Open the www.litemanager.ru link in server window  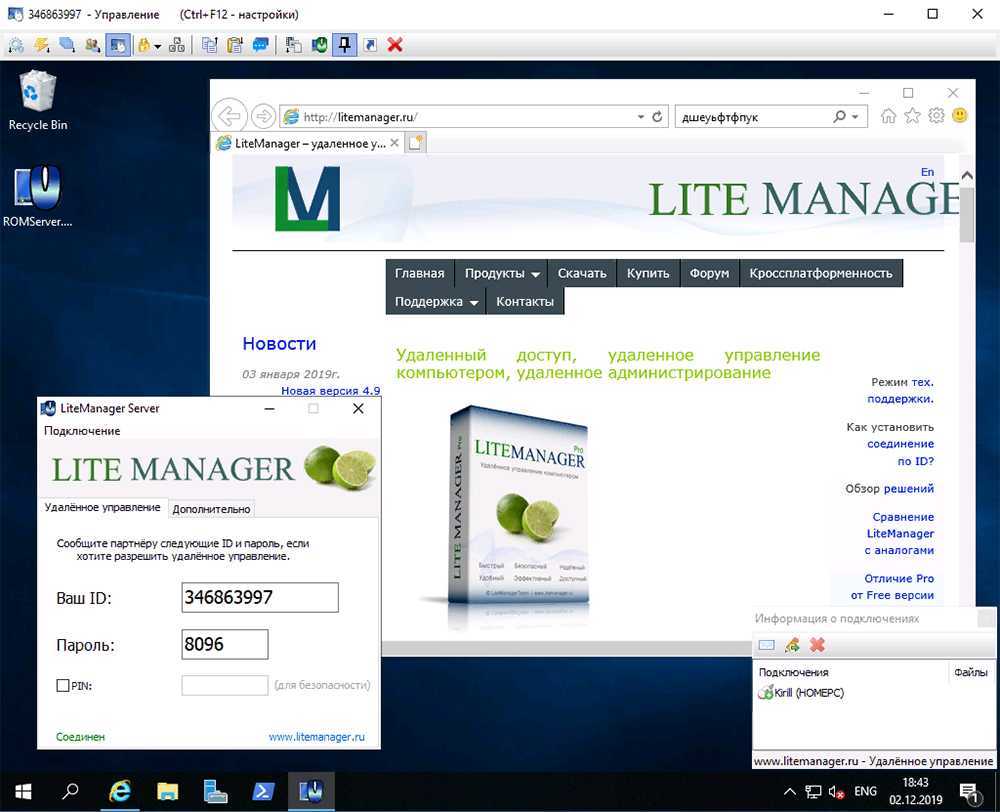coord(316,737)
